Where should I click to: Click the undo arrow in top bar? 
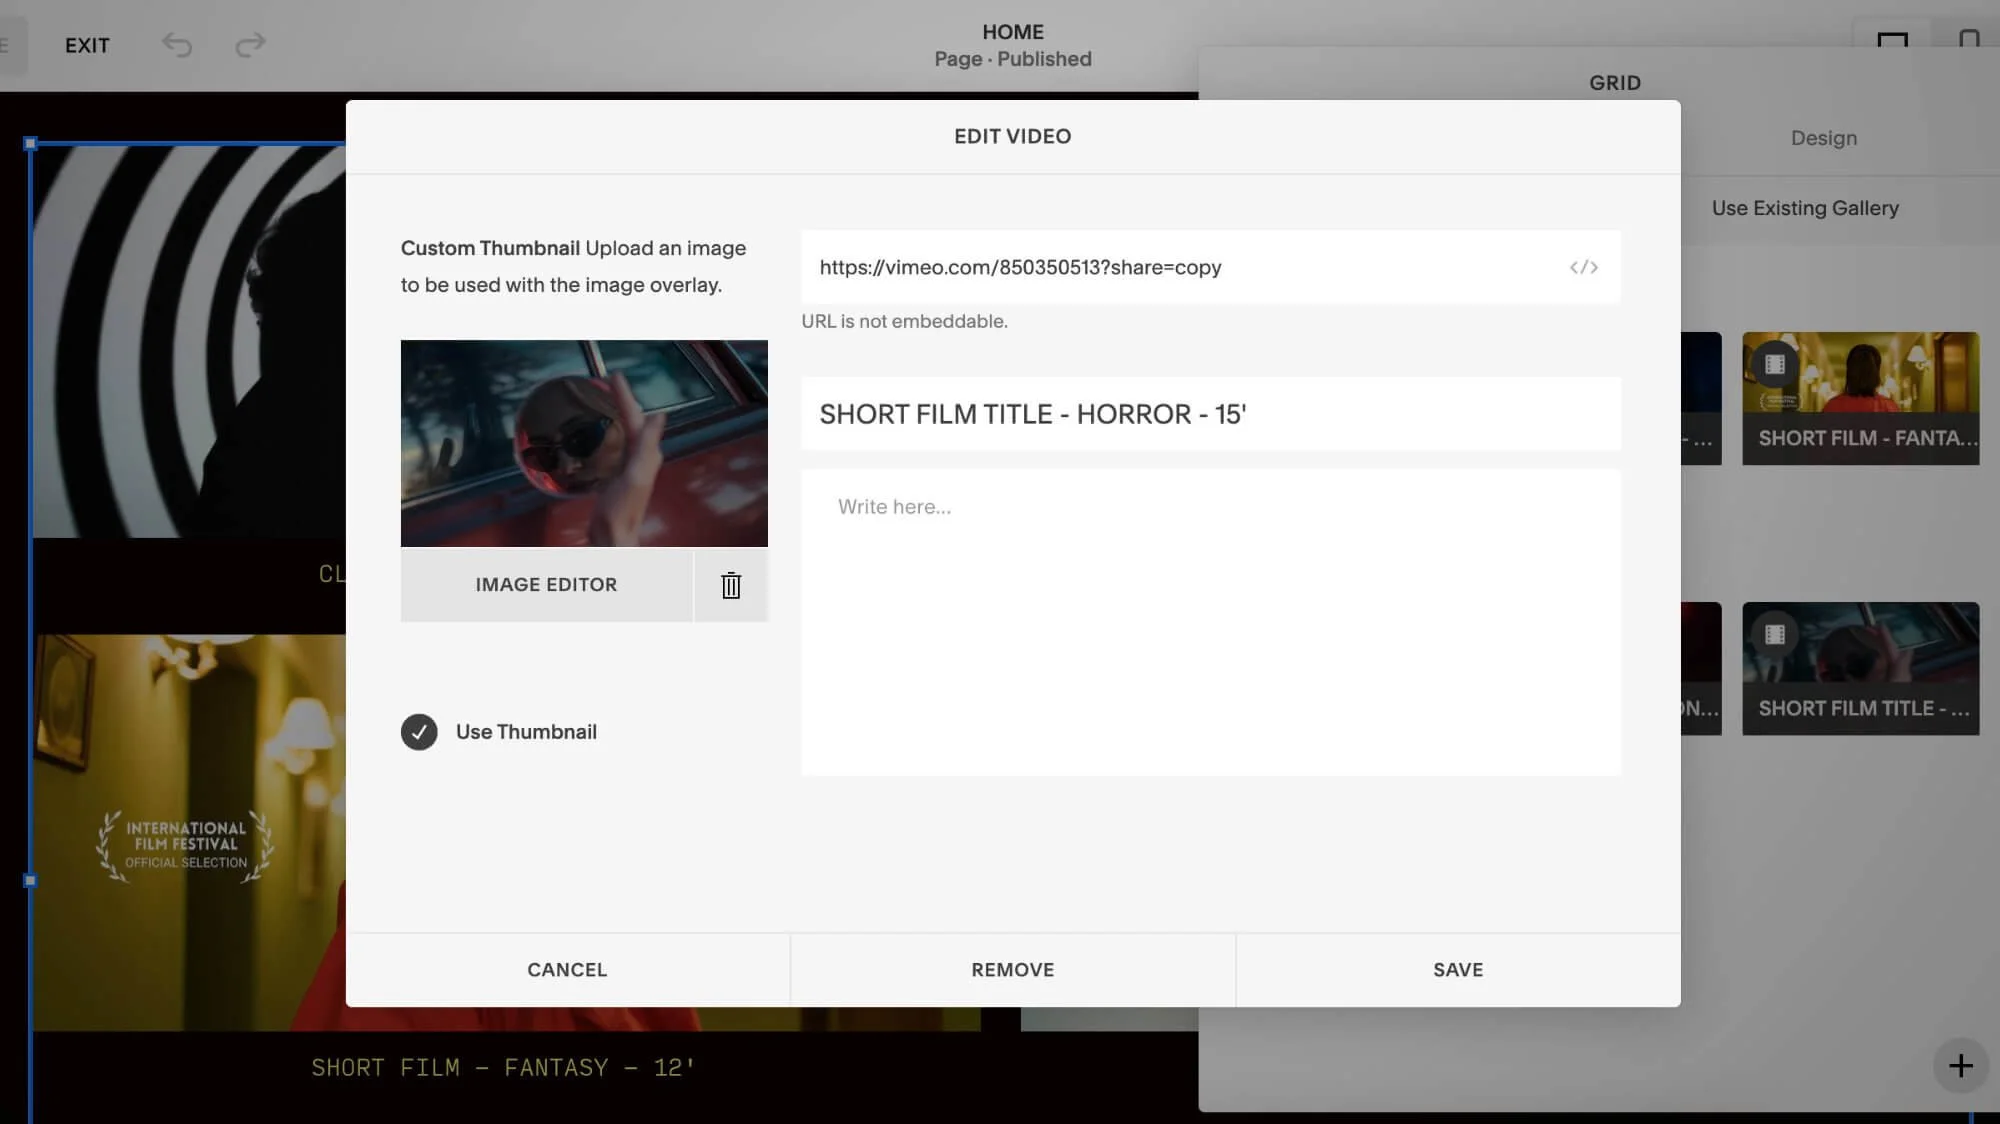(177, 45)
